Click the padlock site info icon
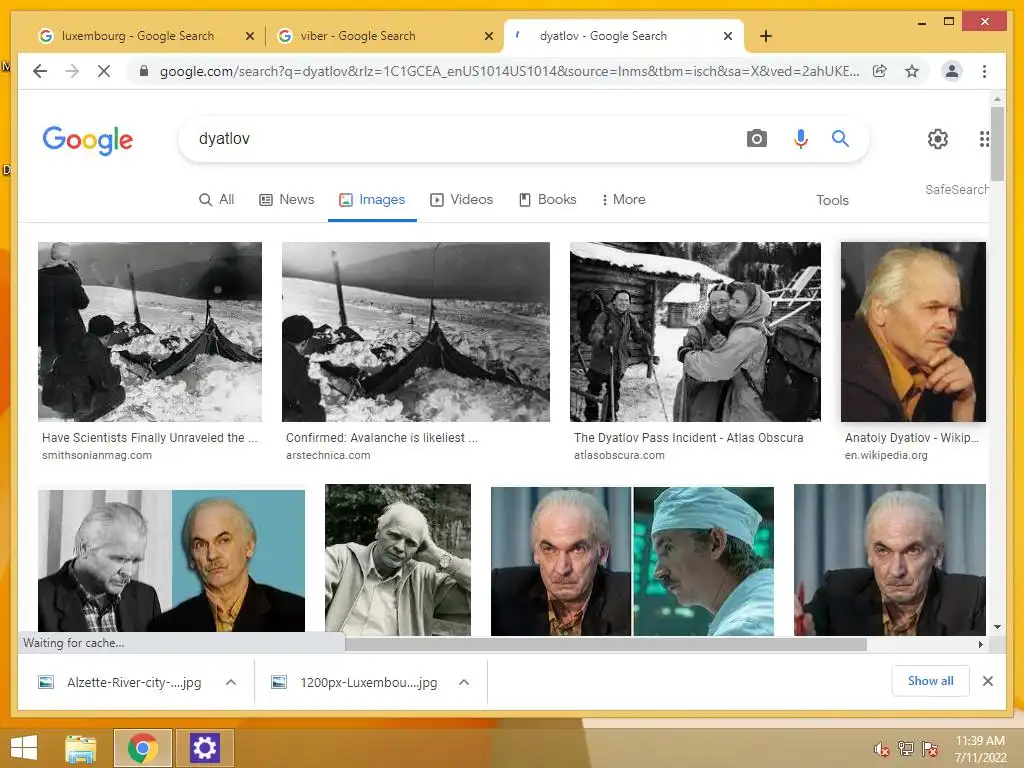The image size is (1024, 768). (x=144, y=71)
